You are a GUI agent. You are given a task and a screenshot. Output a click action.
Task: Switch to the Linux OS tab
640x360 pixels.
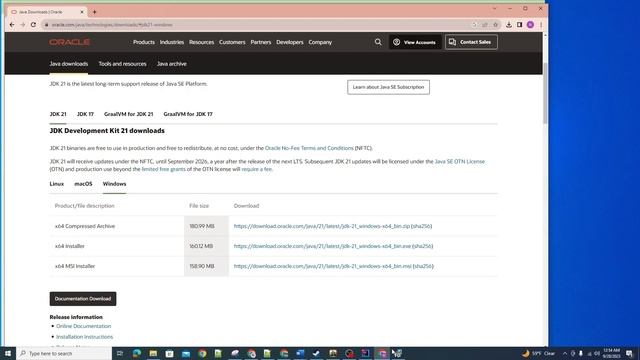57,184
